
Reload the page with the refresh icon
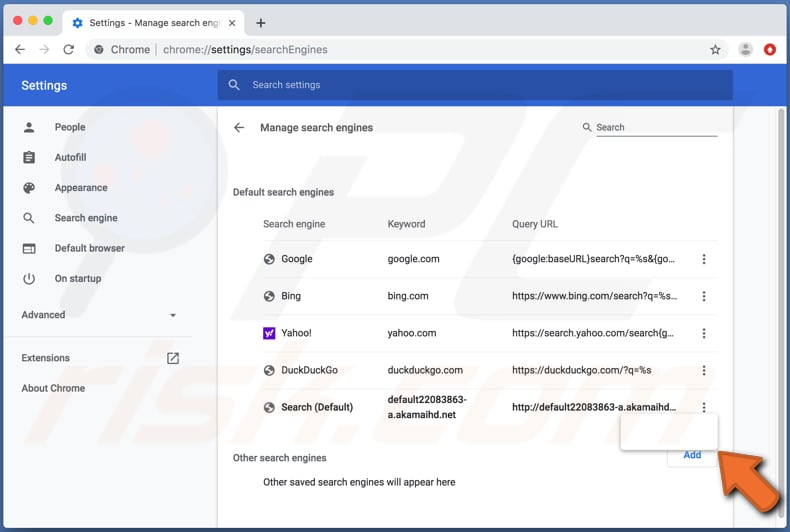click(x=69, y=49)
